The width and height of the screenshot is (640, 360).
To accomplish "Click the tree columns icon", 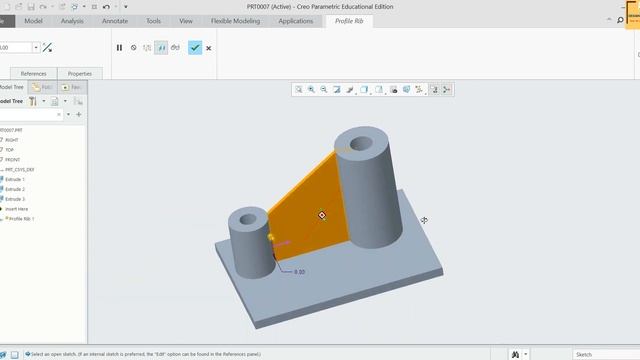I will click(x=78, y=101).
